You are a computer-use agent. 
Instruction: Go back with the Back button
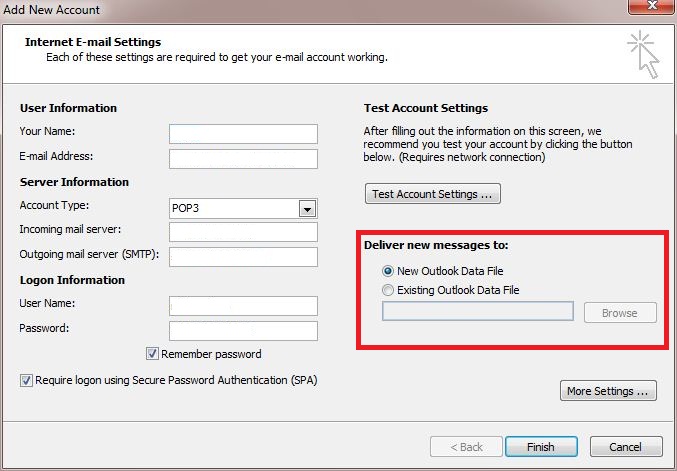466,446
